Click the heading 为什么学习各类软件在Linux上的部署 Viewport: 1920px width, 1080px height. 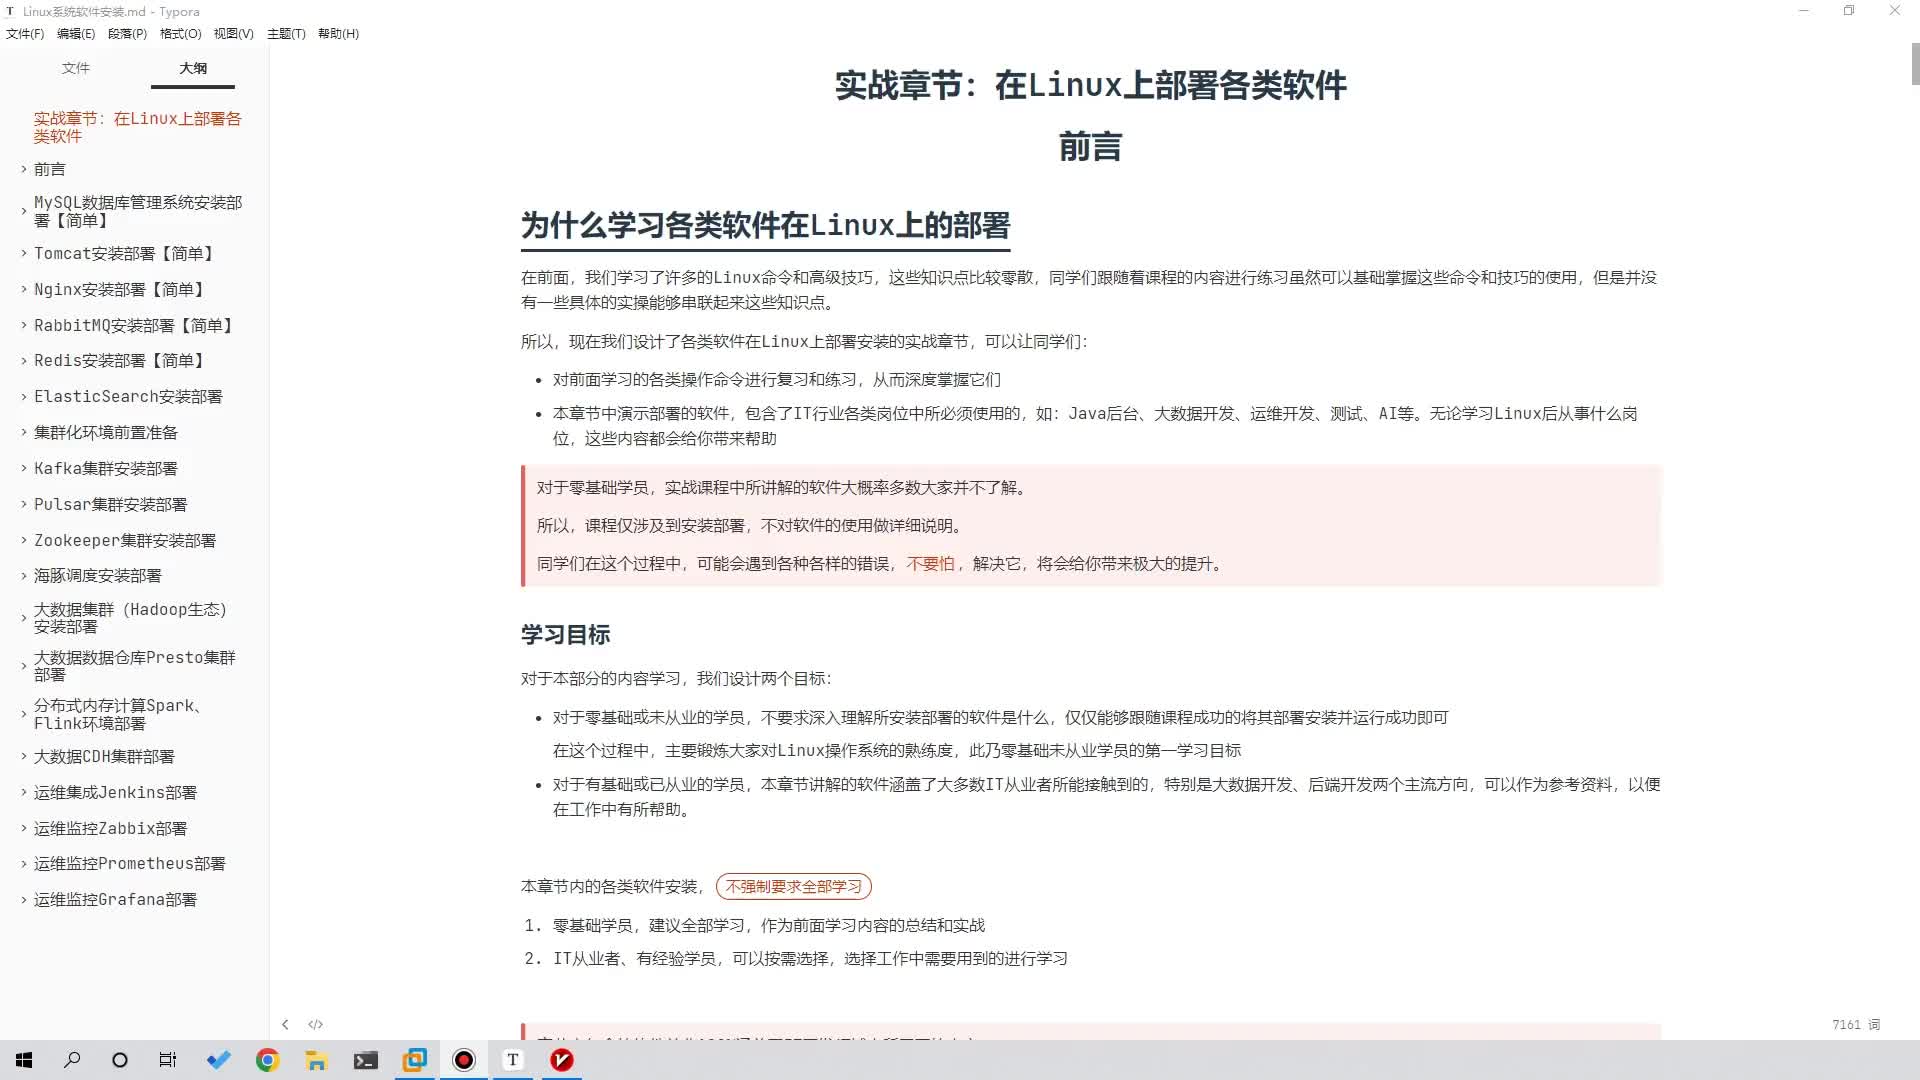point(765,226)
